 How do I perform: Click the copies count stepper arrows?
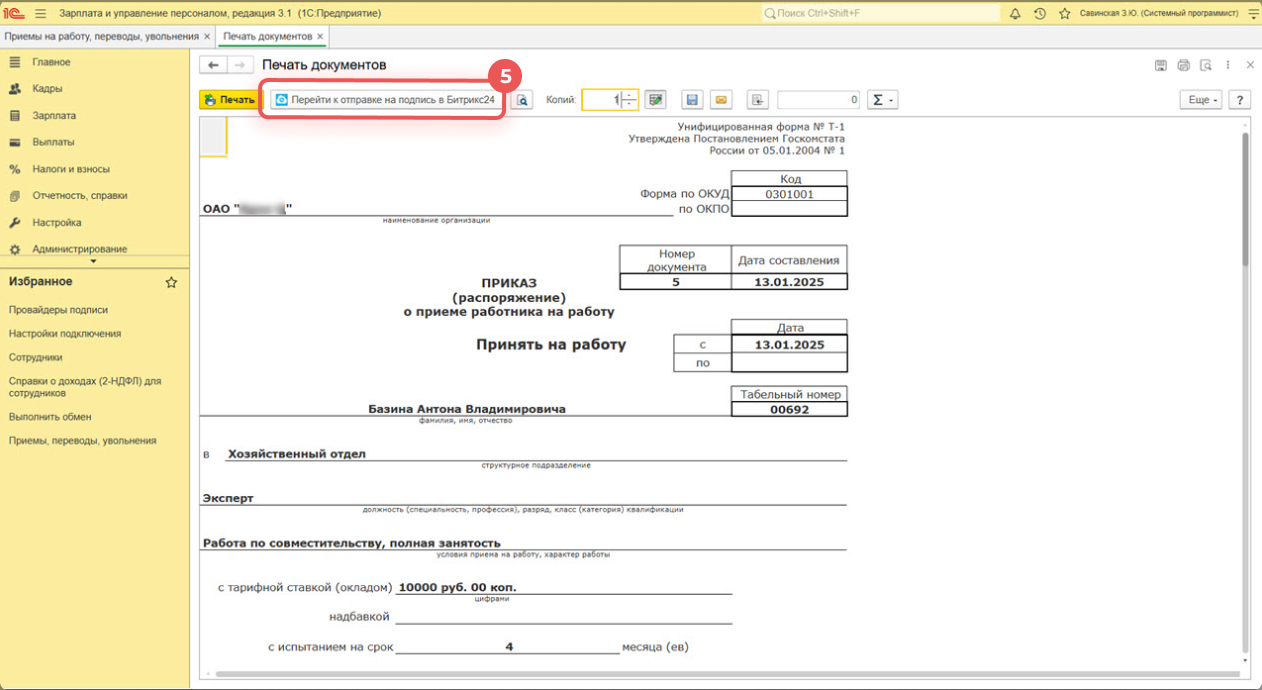(628, 100)
